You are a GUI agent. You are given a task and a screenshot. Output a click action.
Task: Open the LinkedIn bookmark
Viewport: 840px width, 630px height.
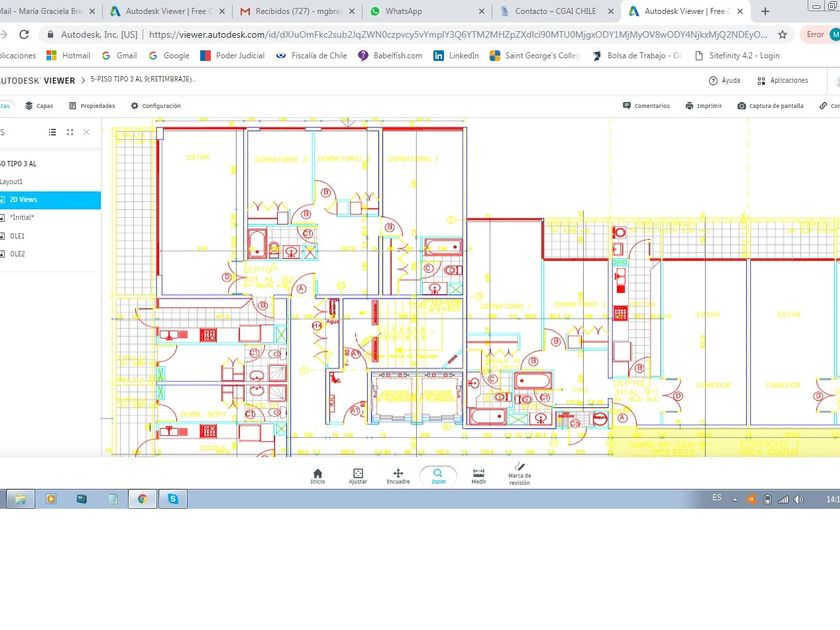[x=456, y=55]
